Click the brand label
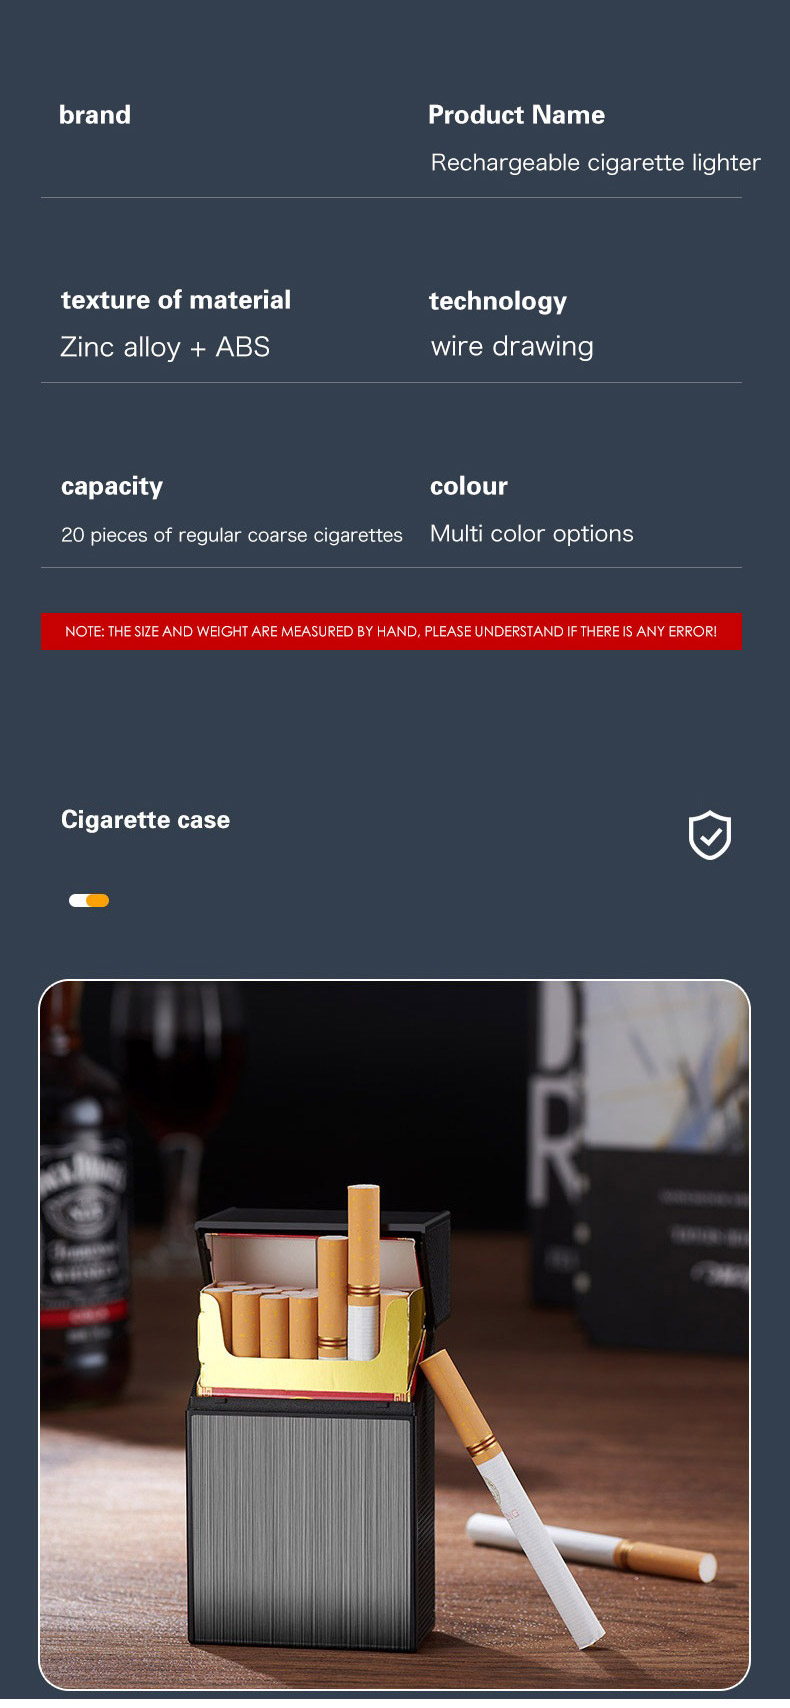This screenshot has width=790, height=1708. click(95, 115)
